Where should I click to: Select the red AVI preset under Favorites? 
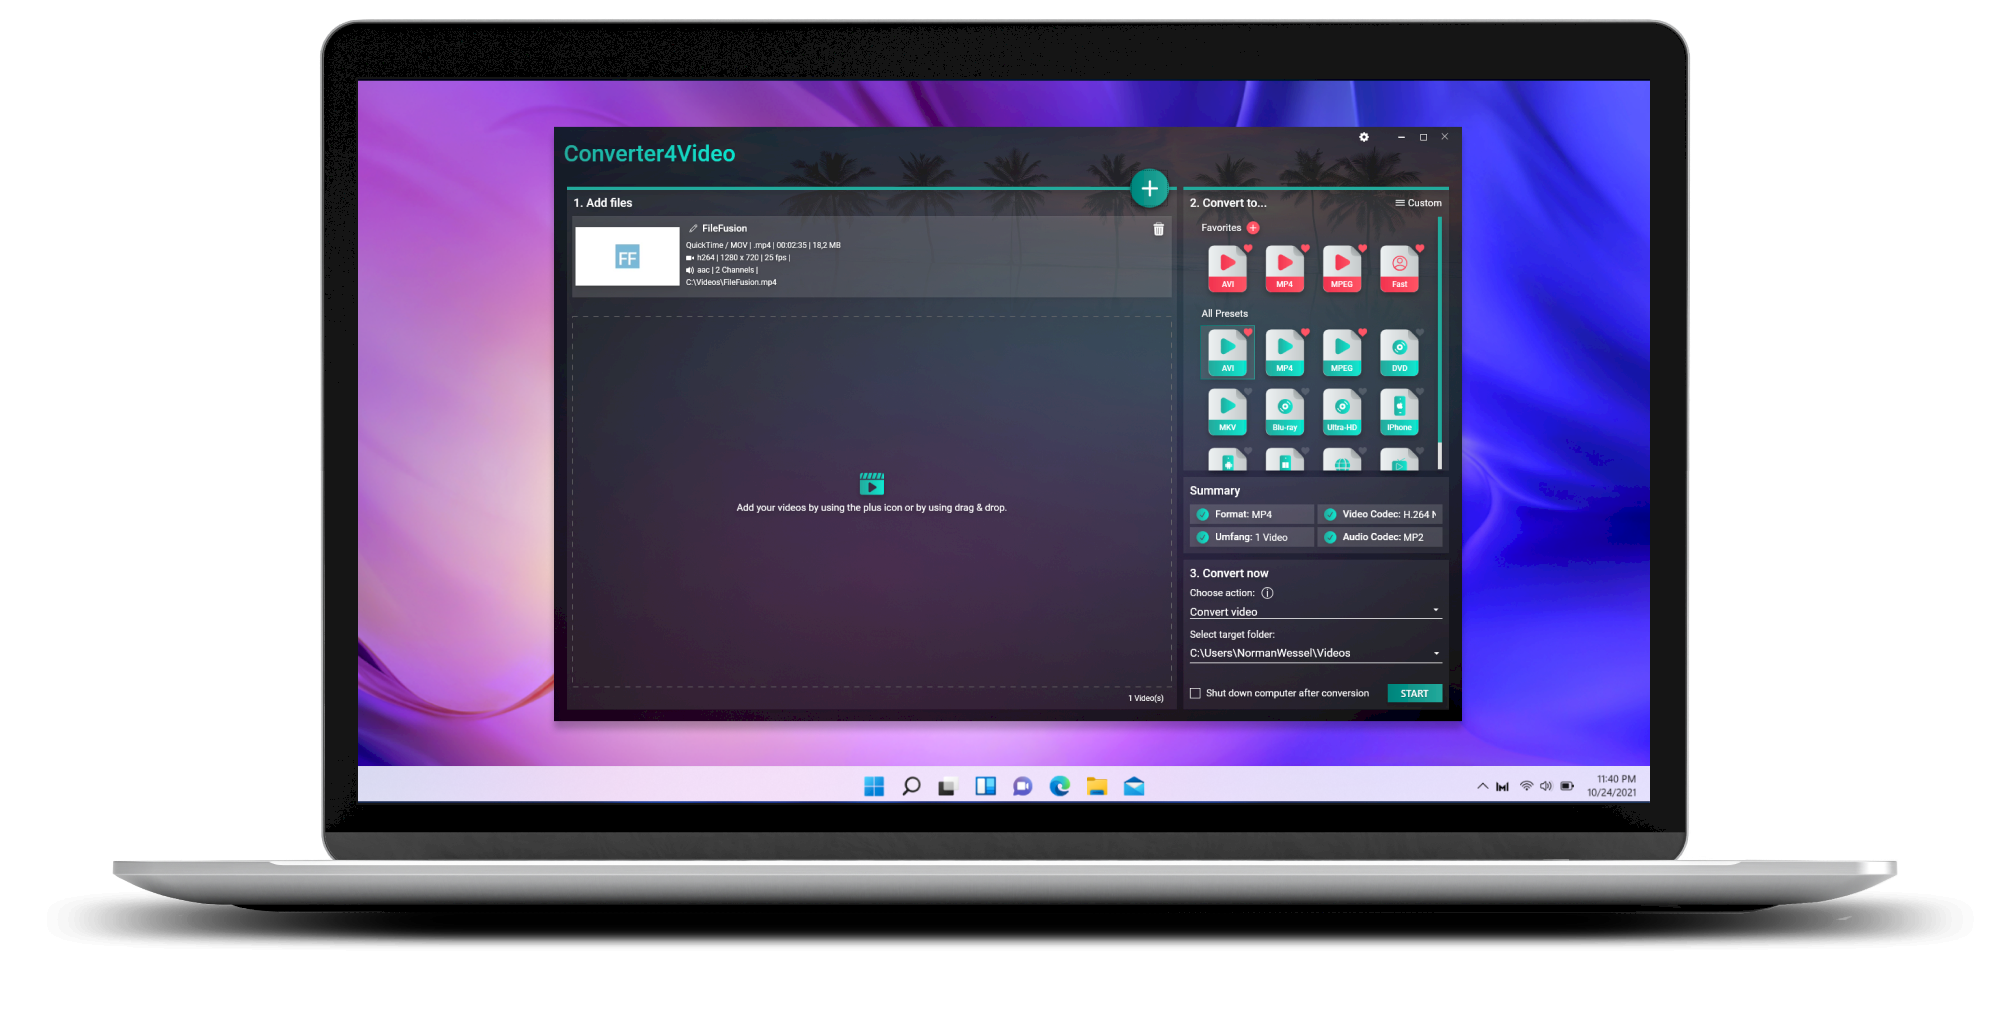pyautogui.click(x=1227, y=268)
